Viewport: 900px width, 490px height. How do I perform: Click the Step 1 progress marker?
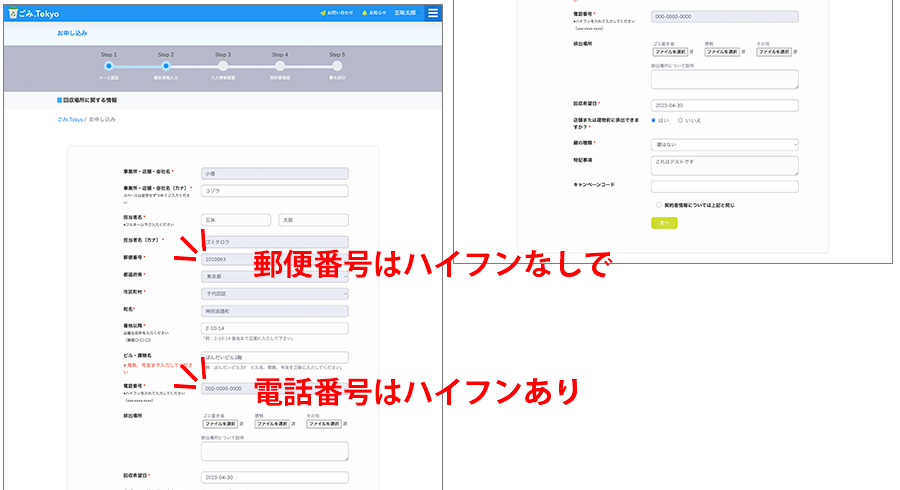108,66
